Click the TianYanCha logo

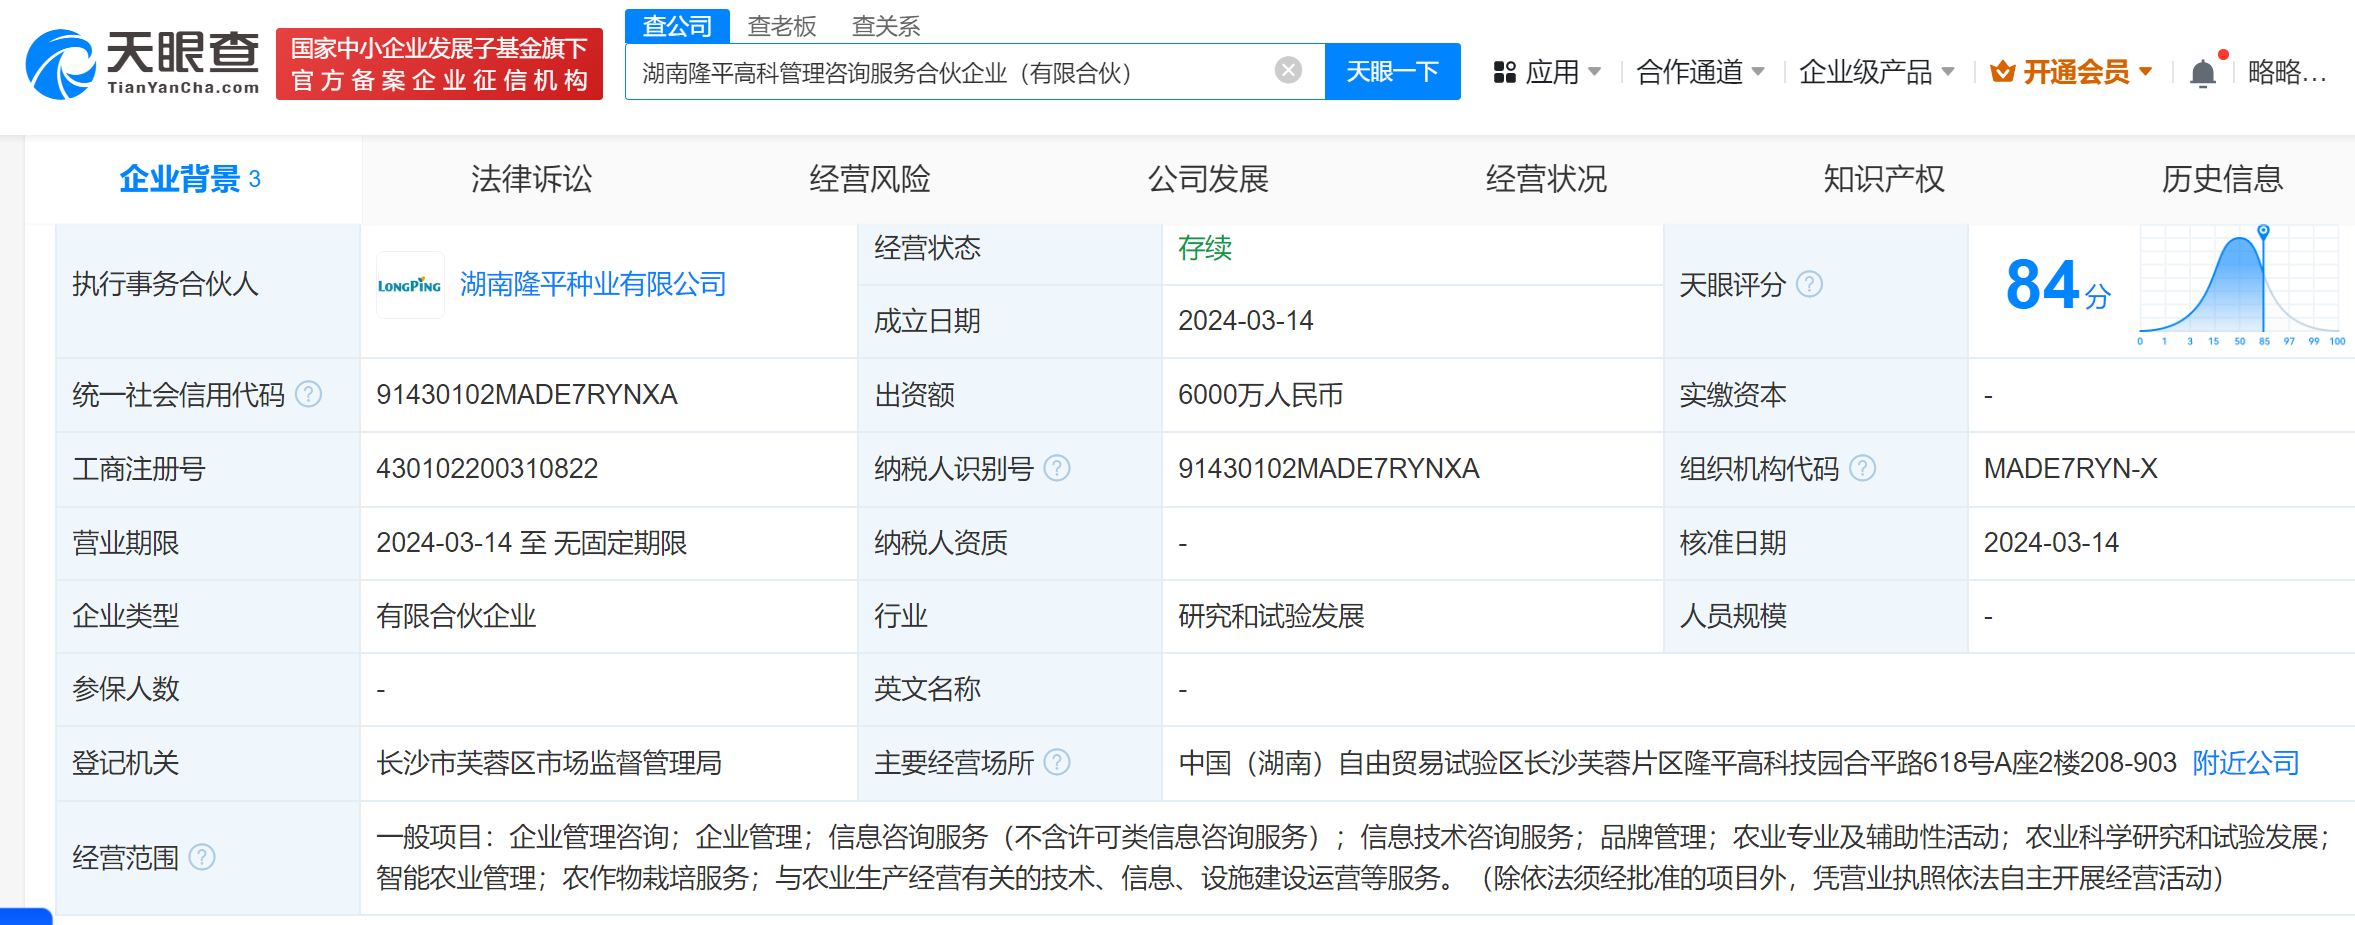[x=142, y=64]
